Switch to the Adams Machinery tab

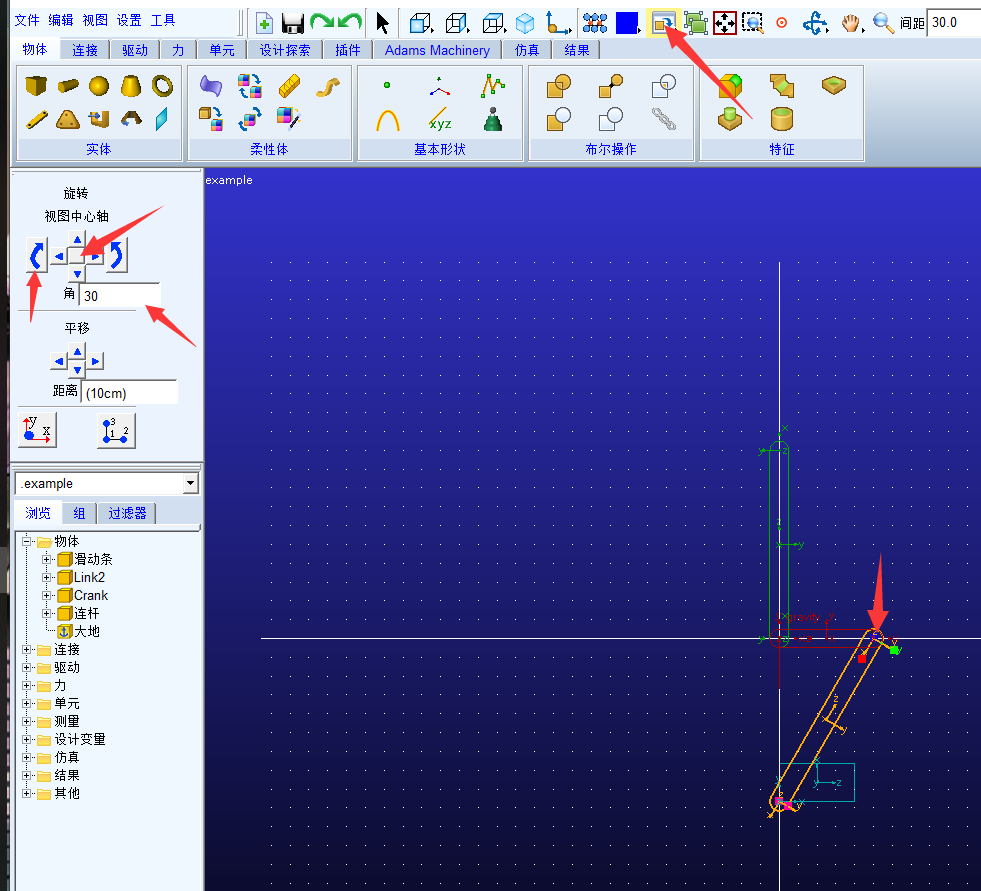coord(437,50)
